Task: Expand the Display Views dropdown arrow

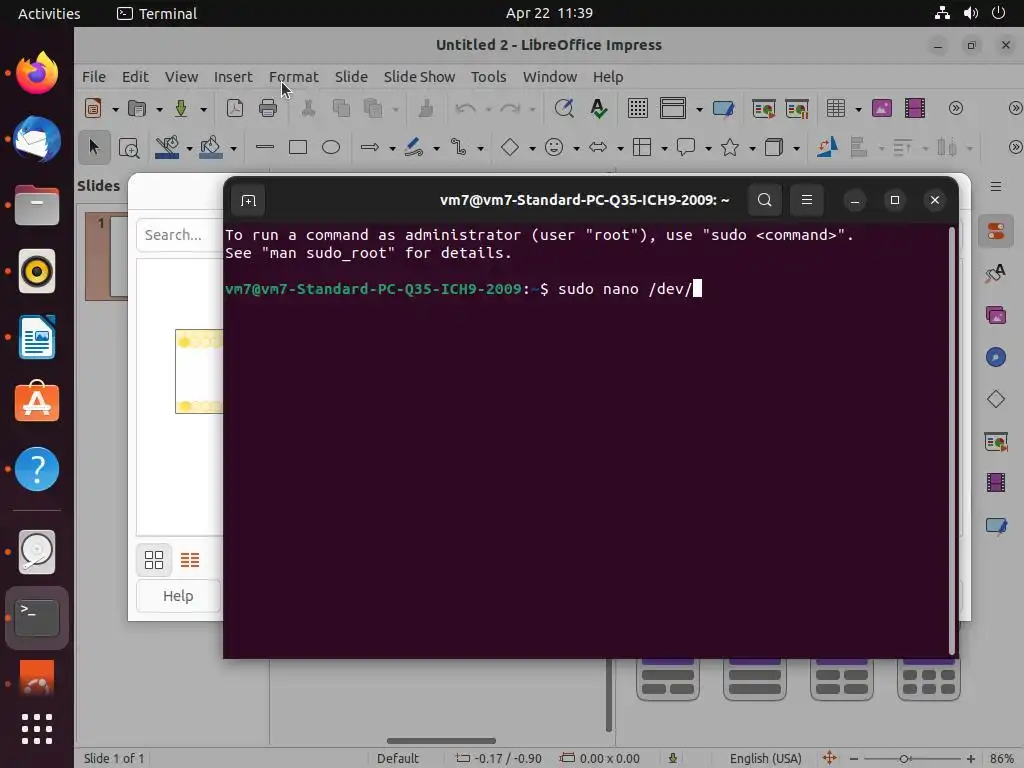Action: (699, 109)
